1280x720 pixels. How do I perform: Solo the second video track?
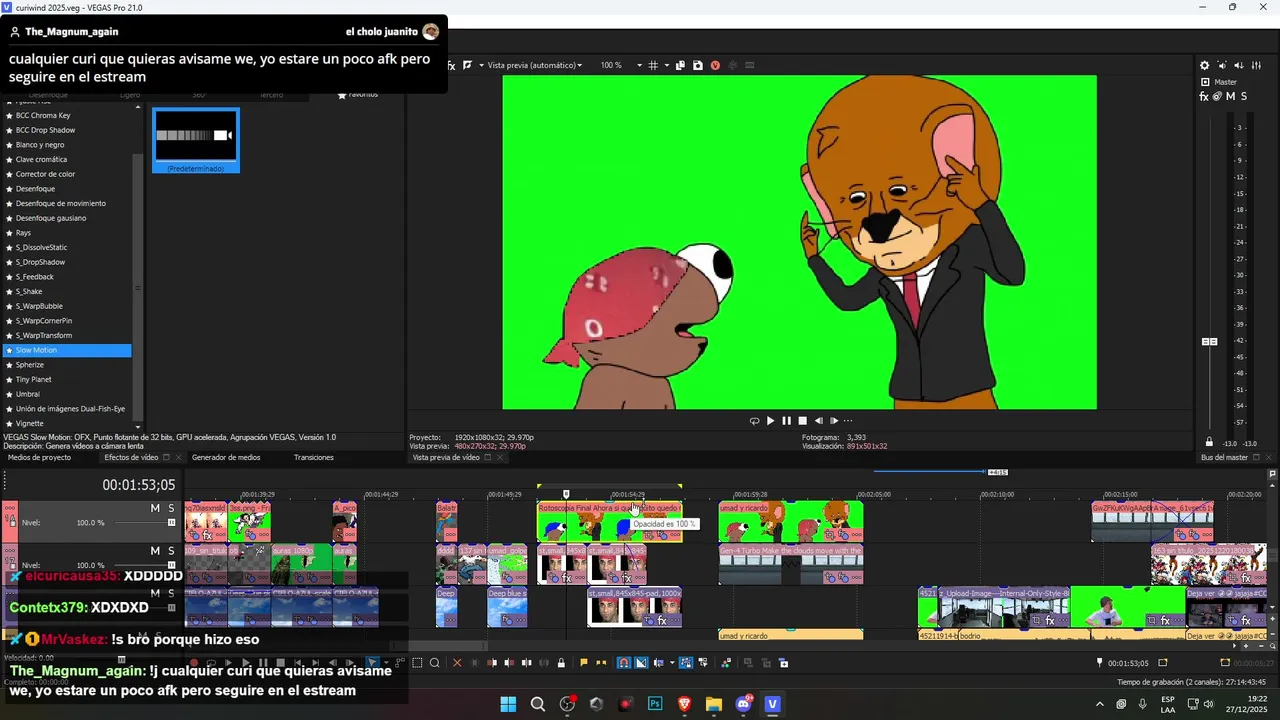(171, 551)
